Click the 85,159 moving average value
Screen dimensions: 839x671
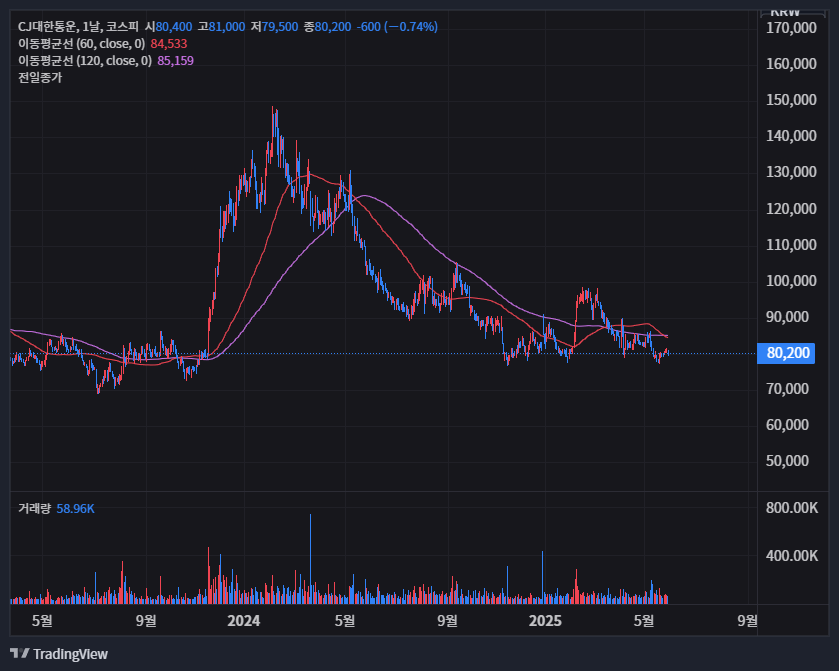click(x=176, y=61)
